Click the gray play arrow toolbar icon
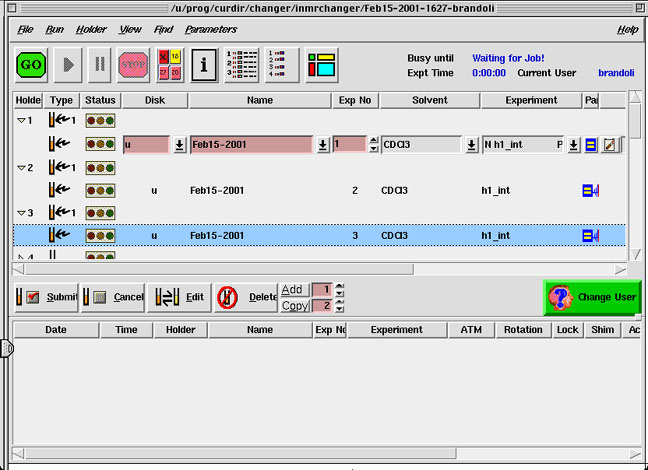Image resolution: width=648 pixels, height=470 pixels. pyautogui.click(x=66, y=64)
